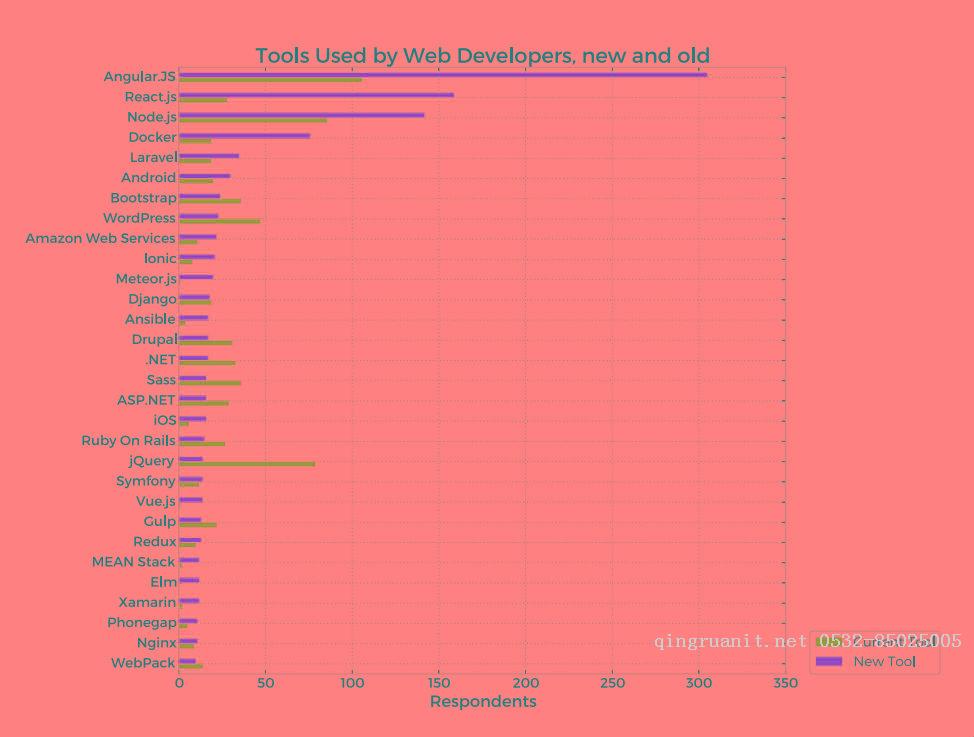Click the olive Current Tool bar for Bootstrap
Viewport: 974px width, 737px height.
tap(210, 201)
